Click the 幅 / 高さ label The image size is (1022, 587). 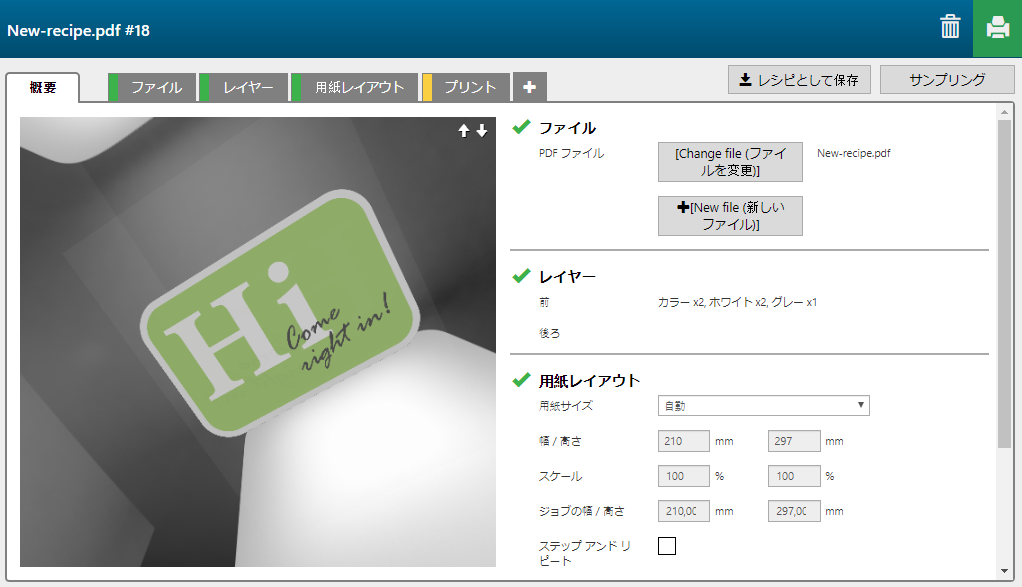pos(560,441)
